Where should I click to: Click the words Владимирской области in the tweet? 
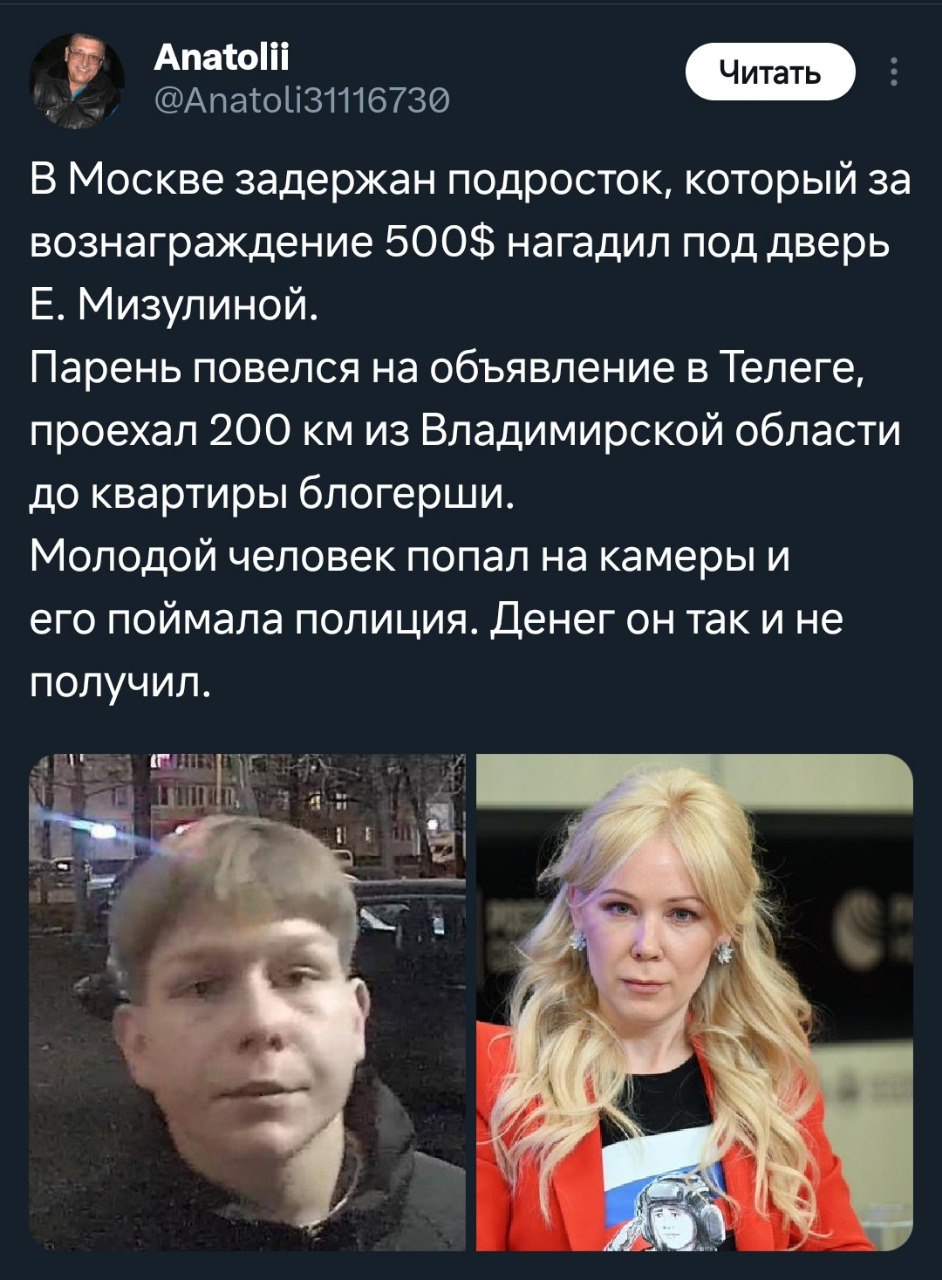[657, 436]
